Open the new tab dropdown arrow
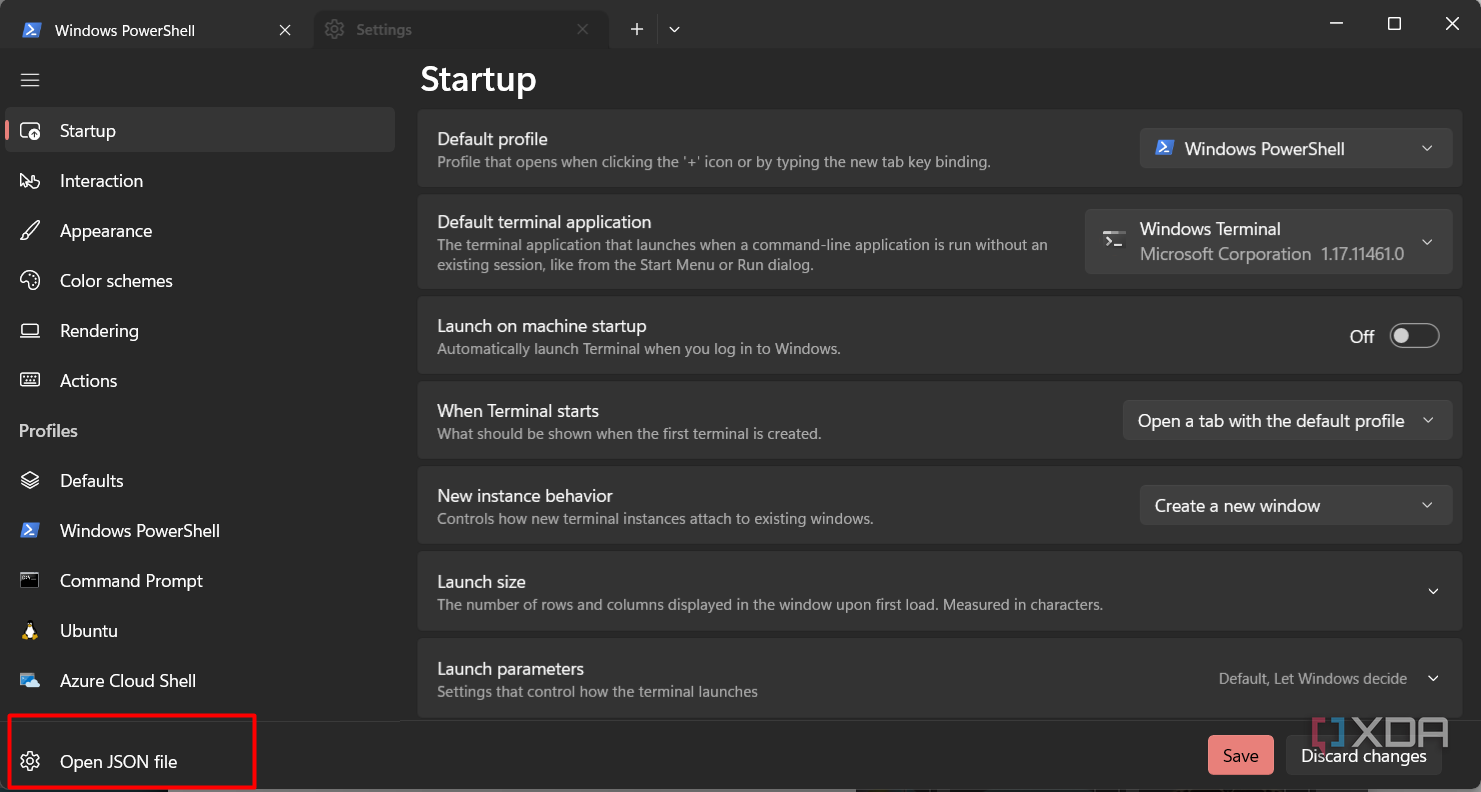This screenshot has width=1481, height=792. (674, 30)
